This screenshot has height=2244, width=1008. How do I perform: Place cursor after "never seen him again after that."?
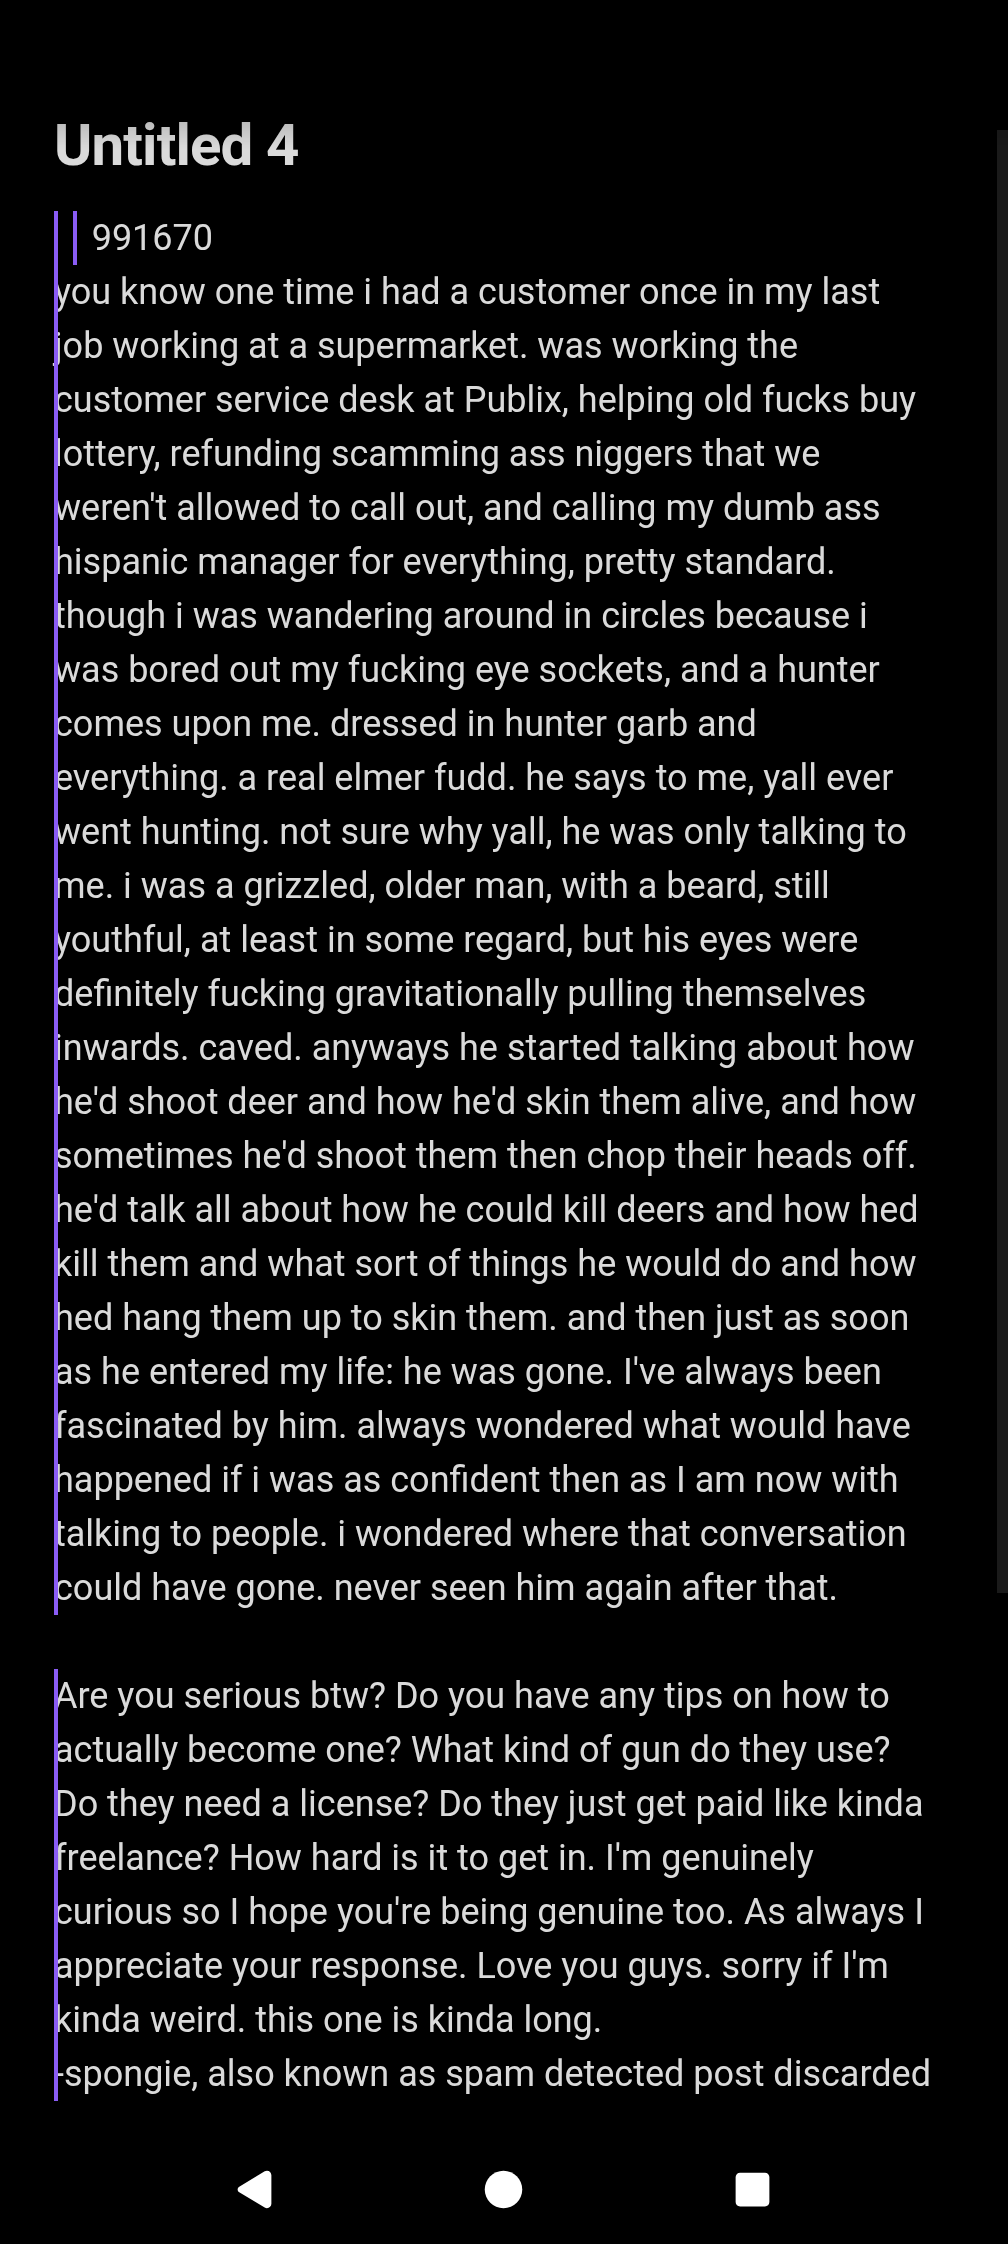tap(838, 1588)
